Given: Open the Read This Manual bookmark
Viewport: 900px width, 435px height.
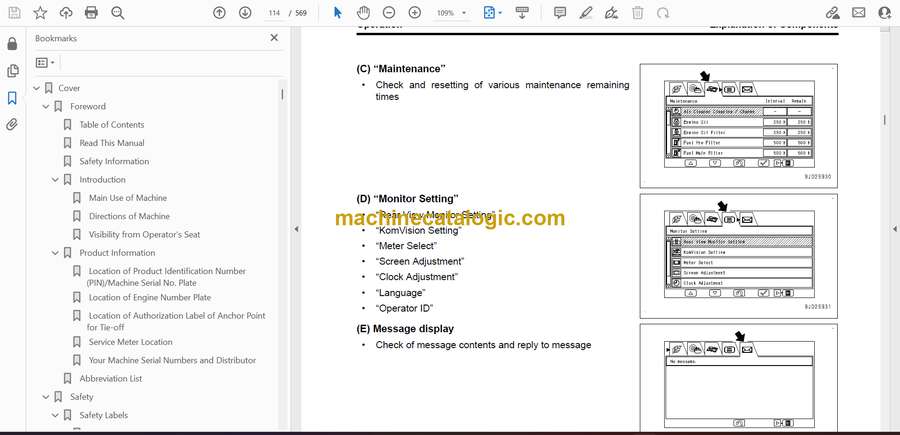Looking at the screenshot, I should tap(112, 143).
